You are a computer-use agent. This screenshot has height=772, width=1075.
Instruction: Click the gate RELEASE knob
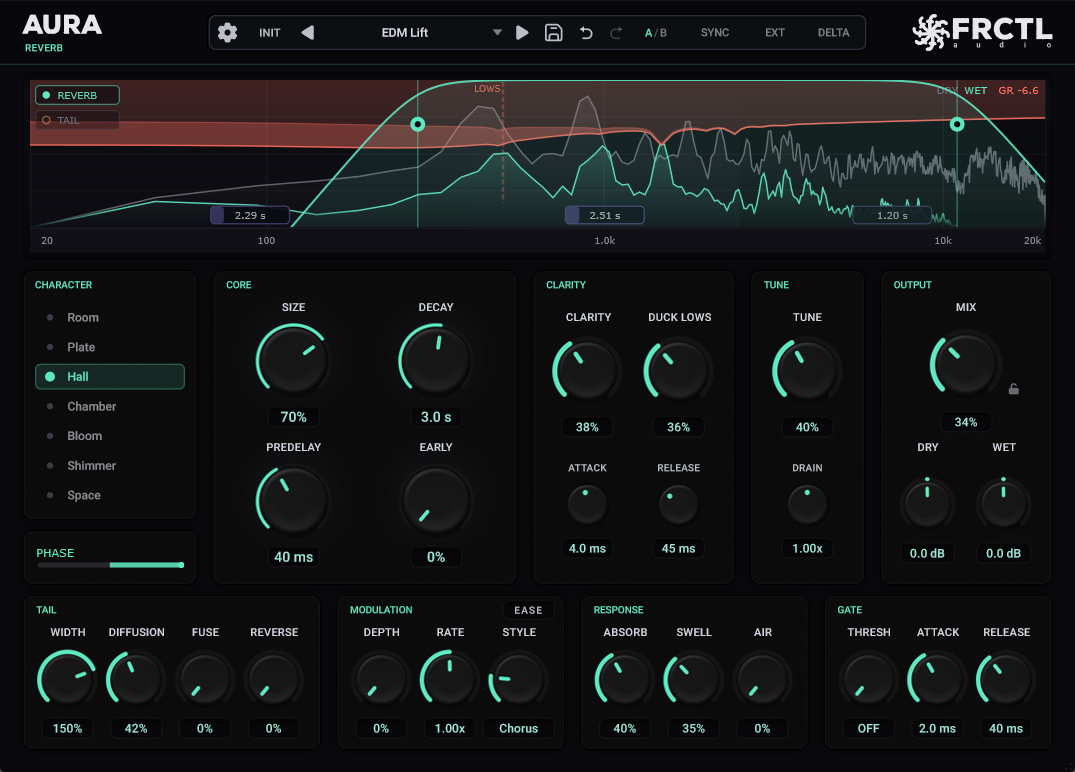click(1006, 679)
